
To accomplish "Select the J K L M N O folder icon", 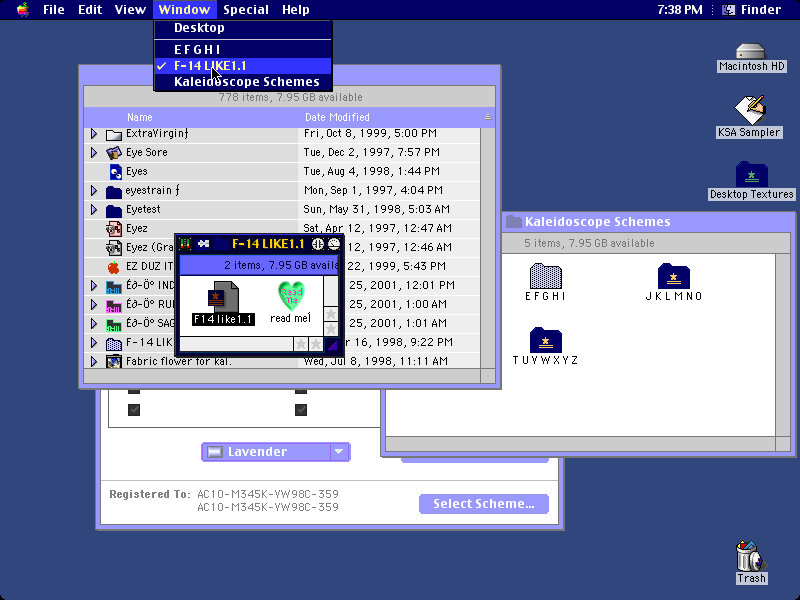I will (673, 276).
